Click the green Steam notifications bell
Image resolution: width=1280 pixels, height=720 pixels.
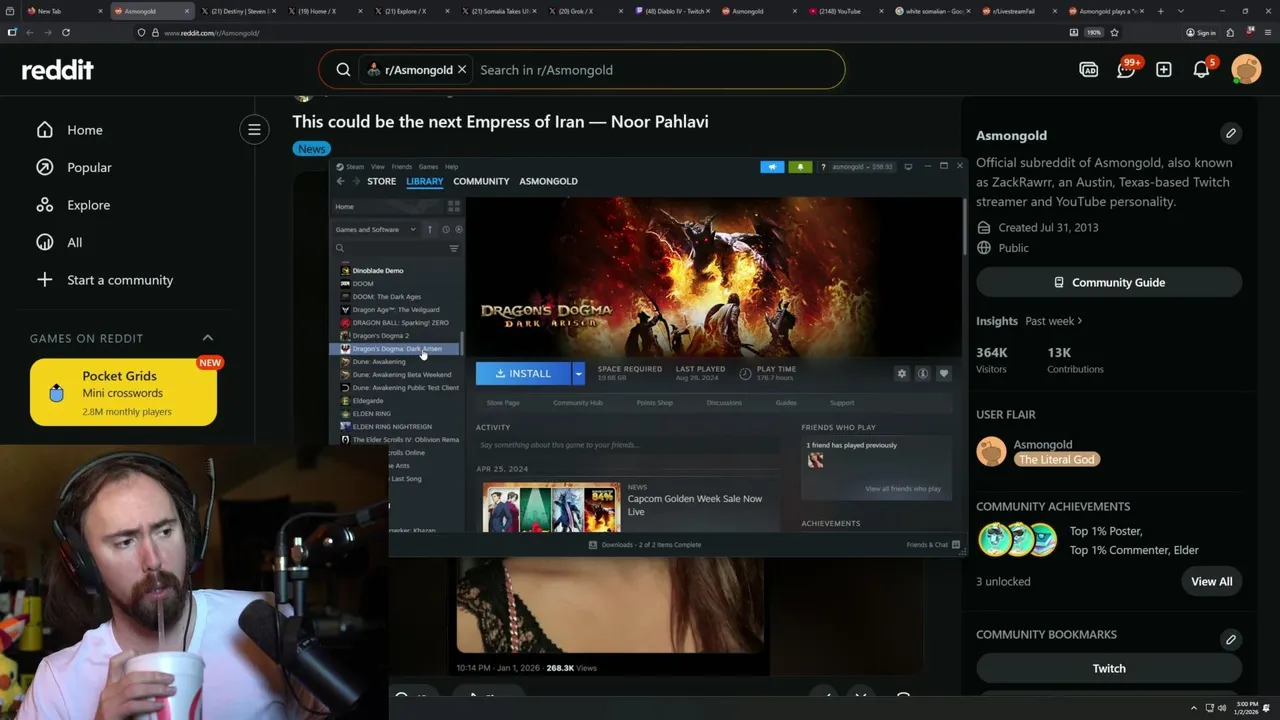pyautogui.click(x=800, y=167)
